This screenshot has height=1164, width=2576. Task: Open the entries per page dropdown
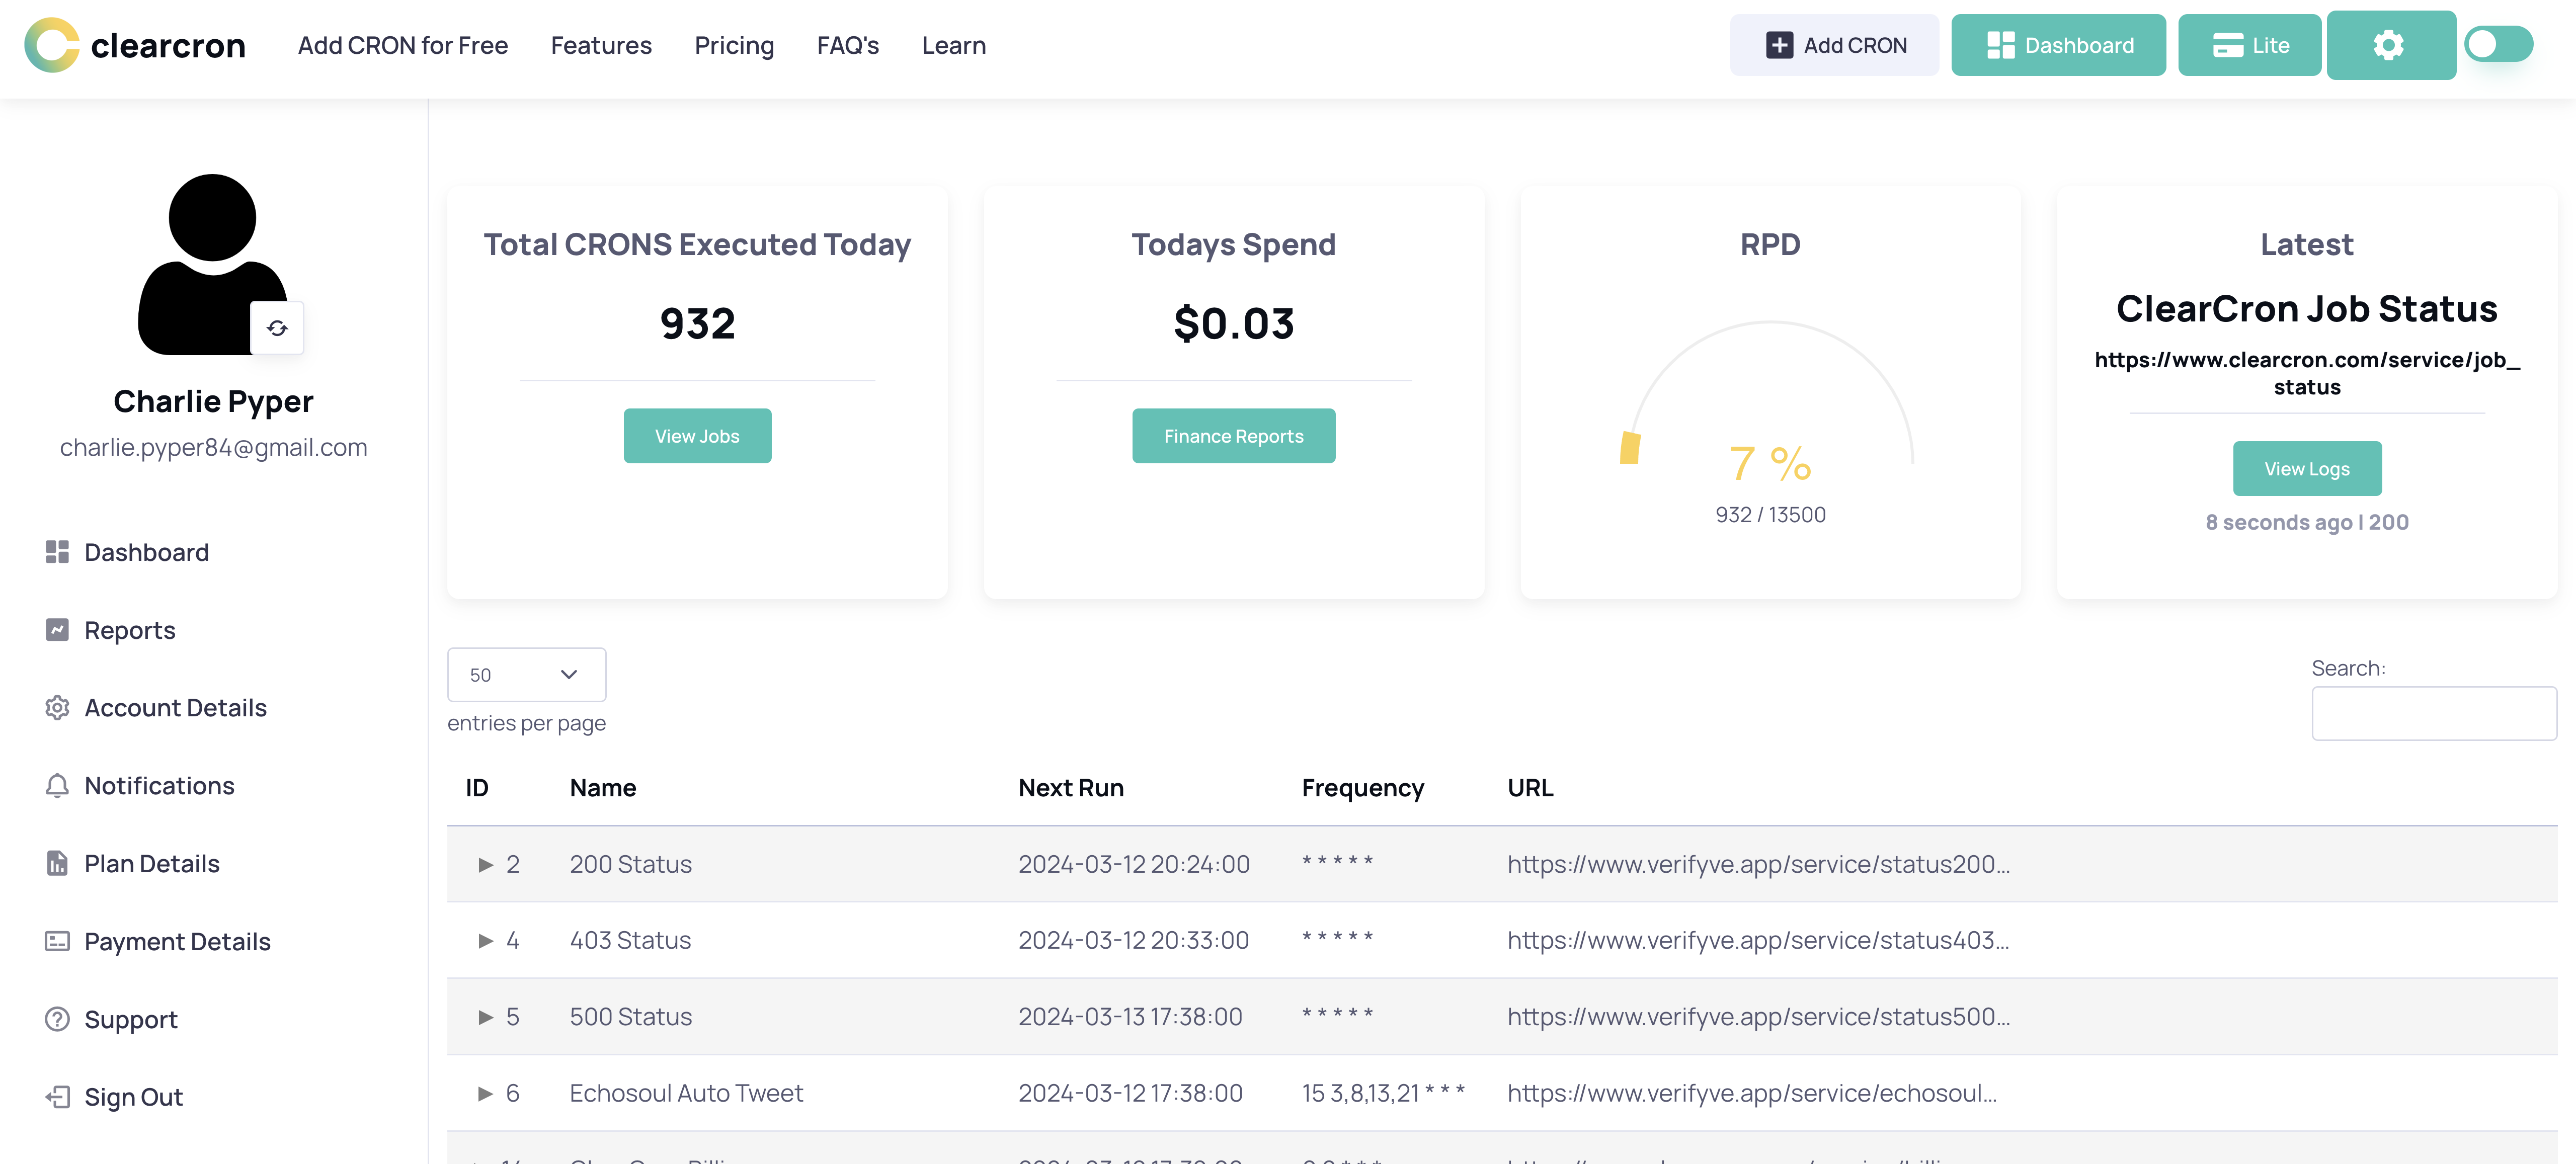[x=526, y=674]
